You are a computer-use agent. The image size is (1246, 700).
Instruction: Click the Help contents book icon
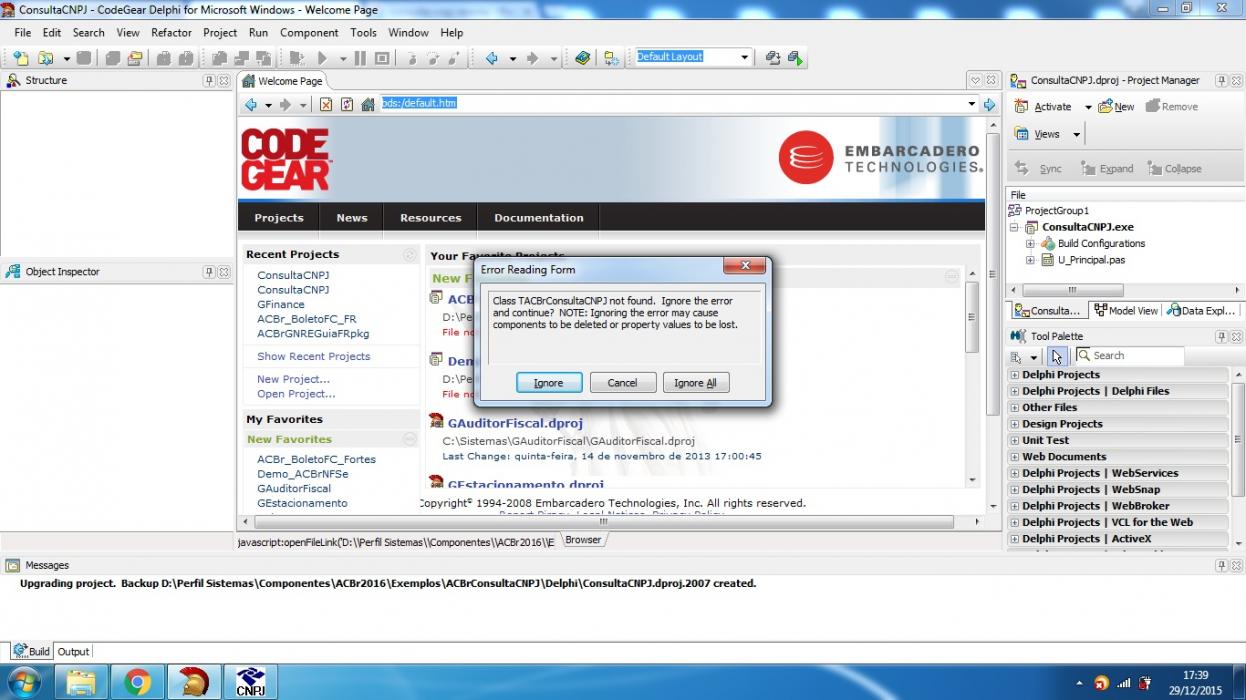point(583,58)
